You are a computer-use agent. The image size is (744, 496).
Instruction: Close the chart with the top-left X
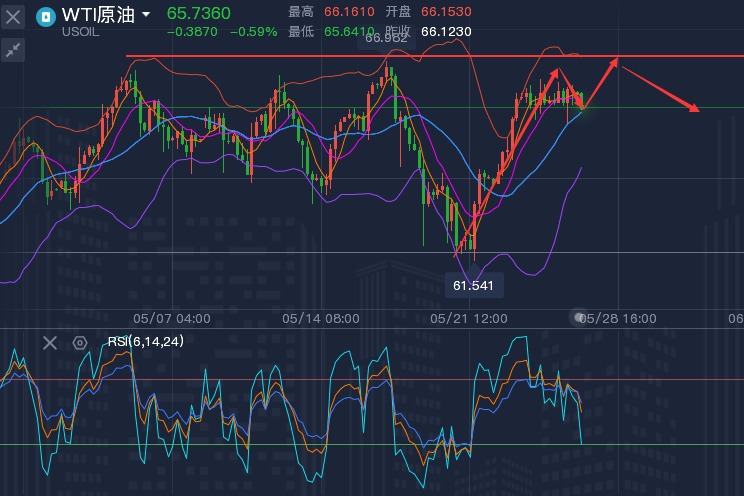[x=13, y=16]
